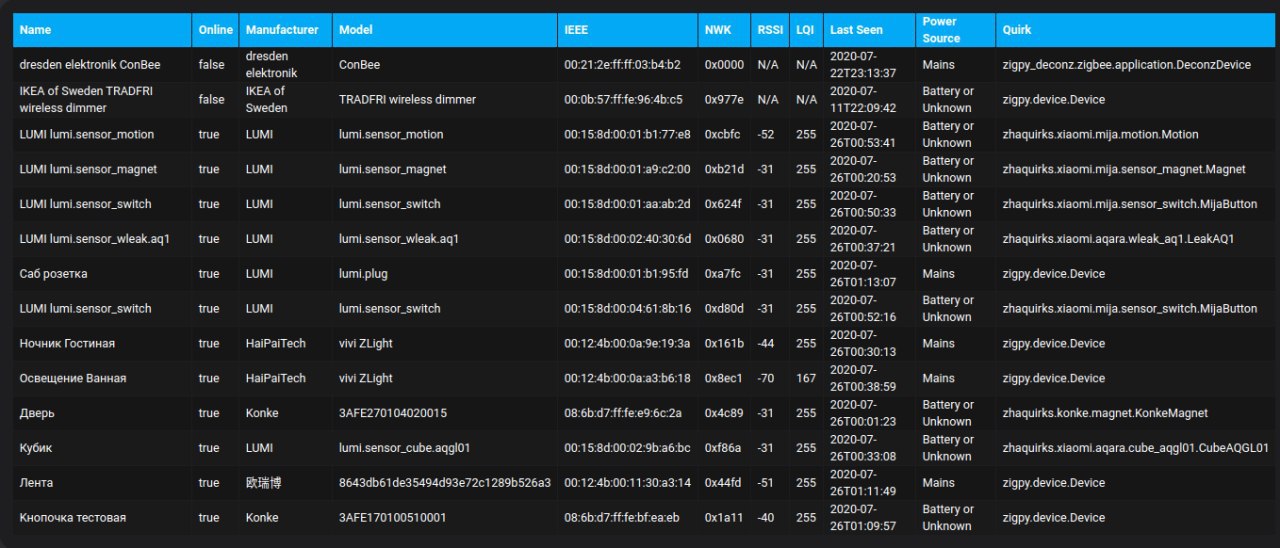Click the manufacturer cell 欧瑞博
The width and height of the screenshot is (1280, 548).
coord(264,483)
